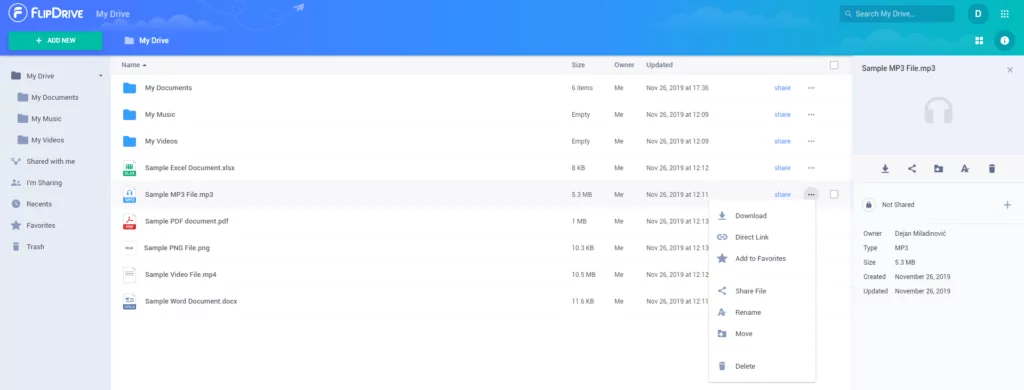Check the Sample MP3 File row checkbox
1024x390 pixels.
point(834,194)
